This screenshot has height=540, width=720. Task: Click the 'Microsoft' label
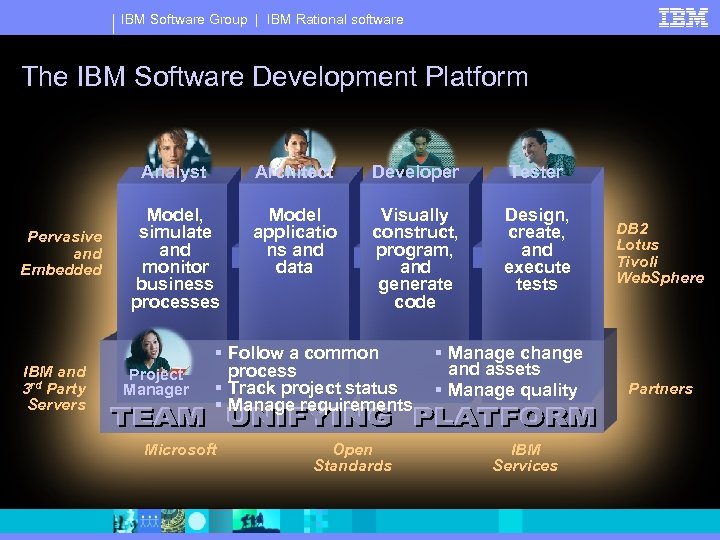click(x=180, y=449)
